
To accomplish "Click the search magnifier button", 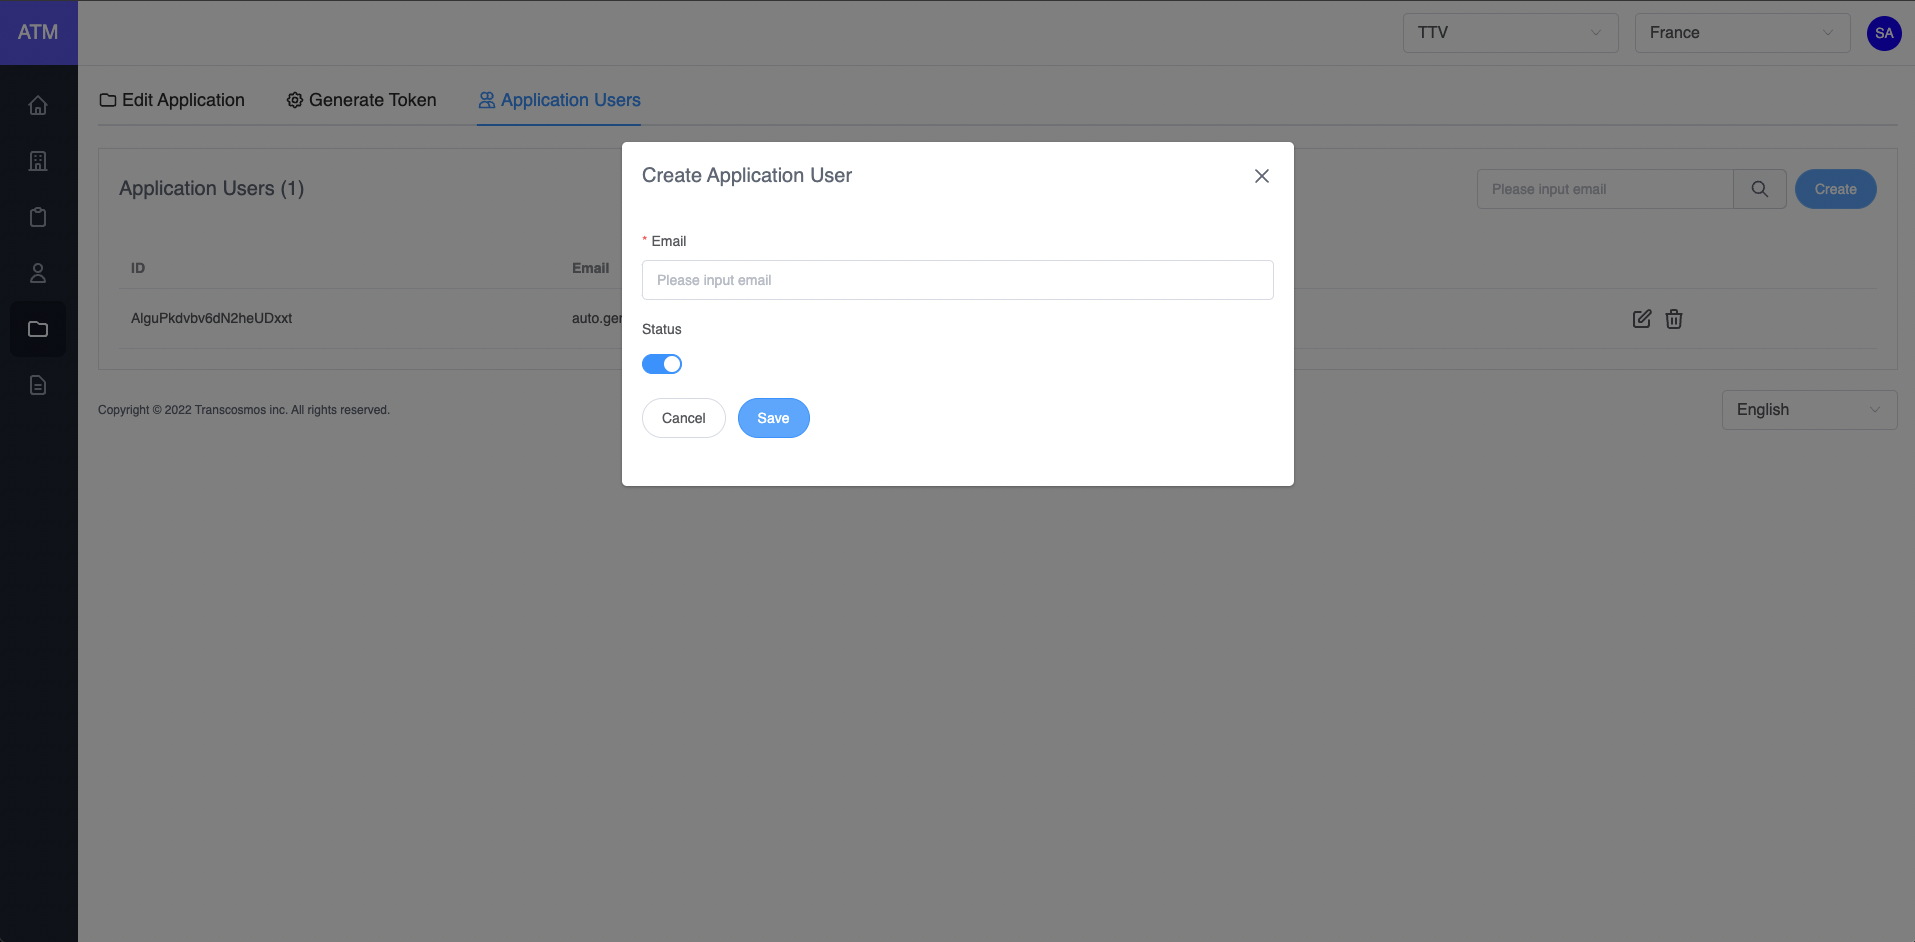I will [x=1759, y=189].
